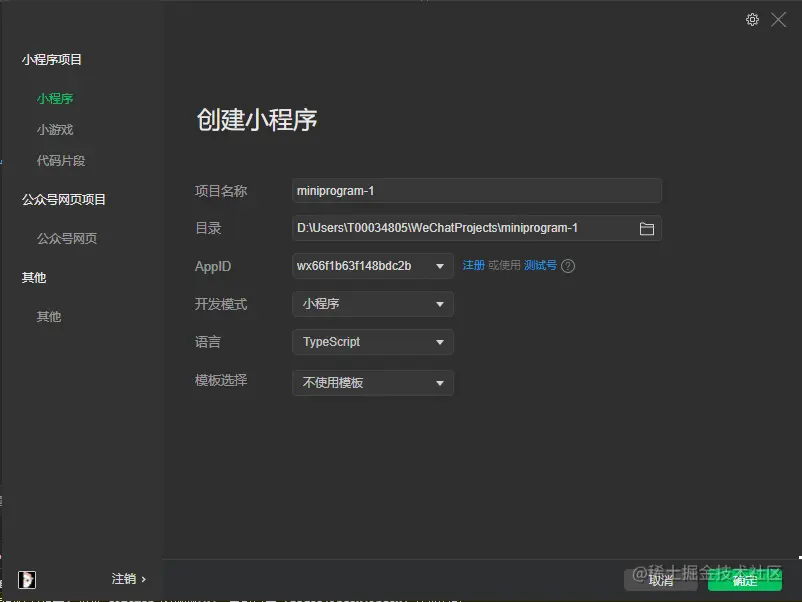802x602 pixels.
Task: Click the 取消 button
Action: pyautogui.click(x=660, y=581)
